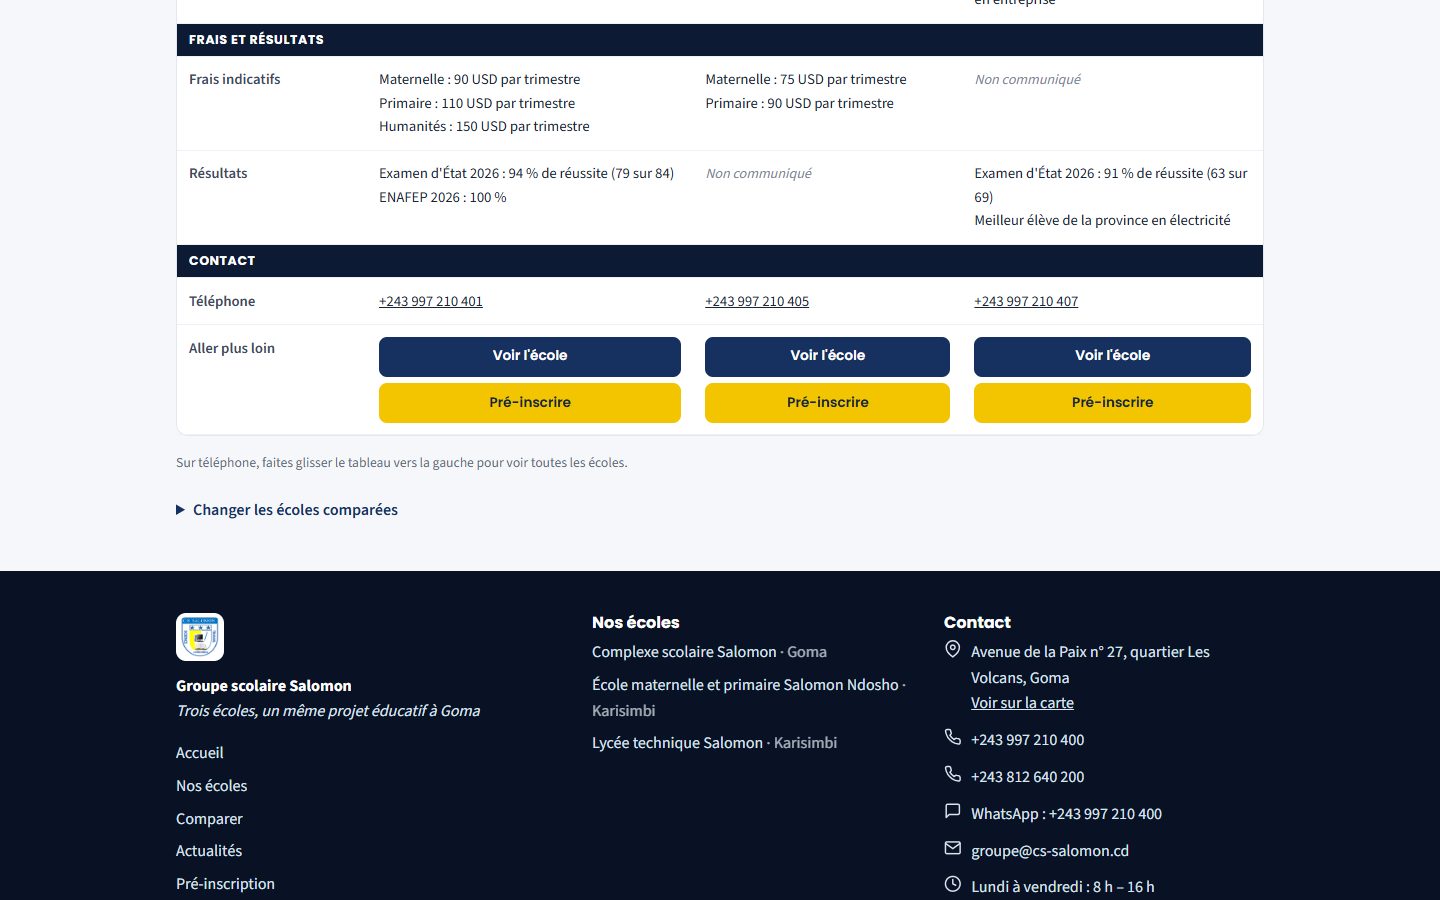
Task: Click footer phone number +243 812 640 200
Action: coord(1027,777)
